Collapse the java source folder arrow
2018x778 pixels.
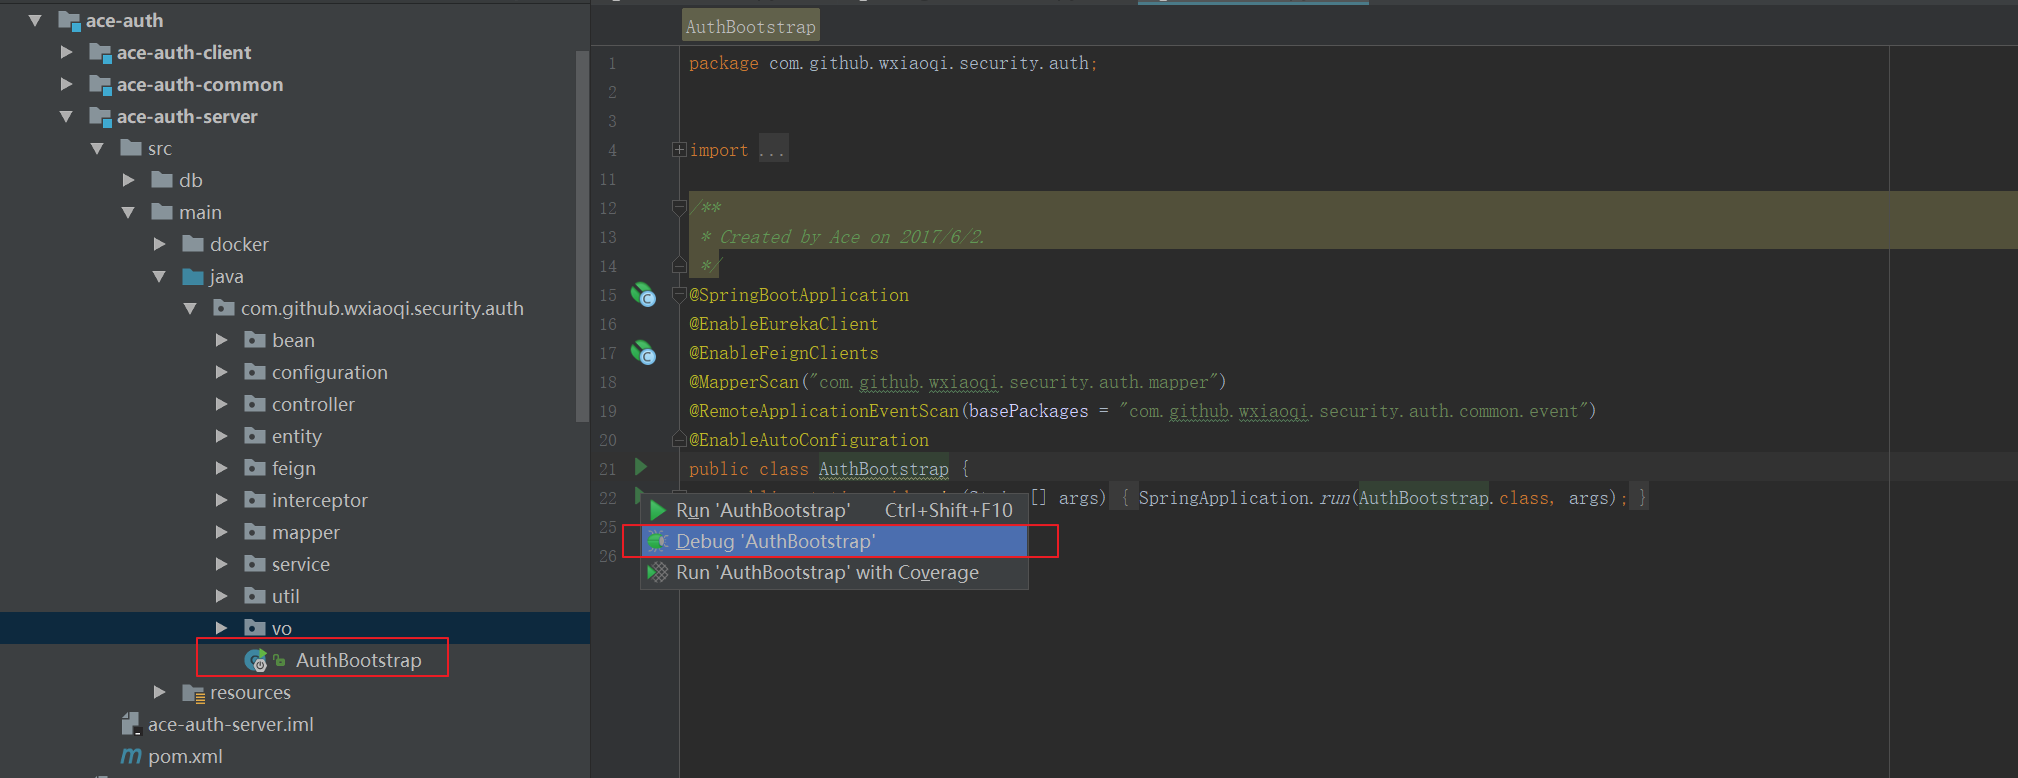click(x=159, y=276)
